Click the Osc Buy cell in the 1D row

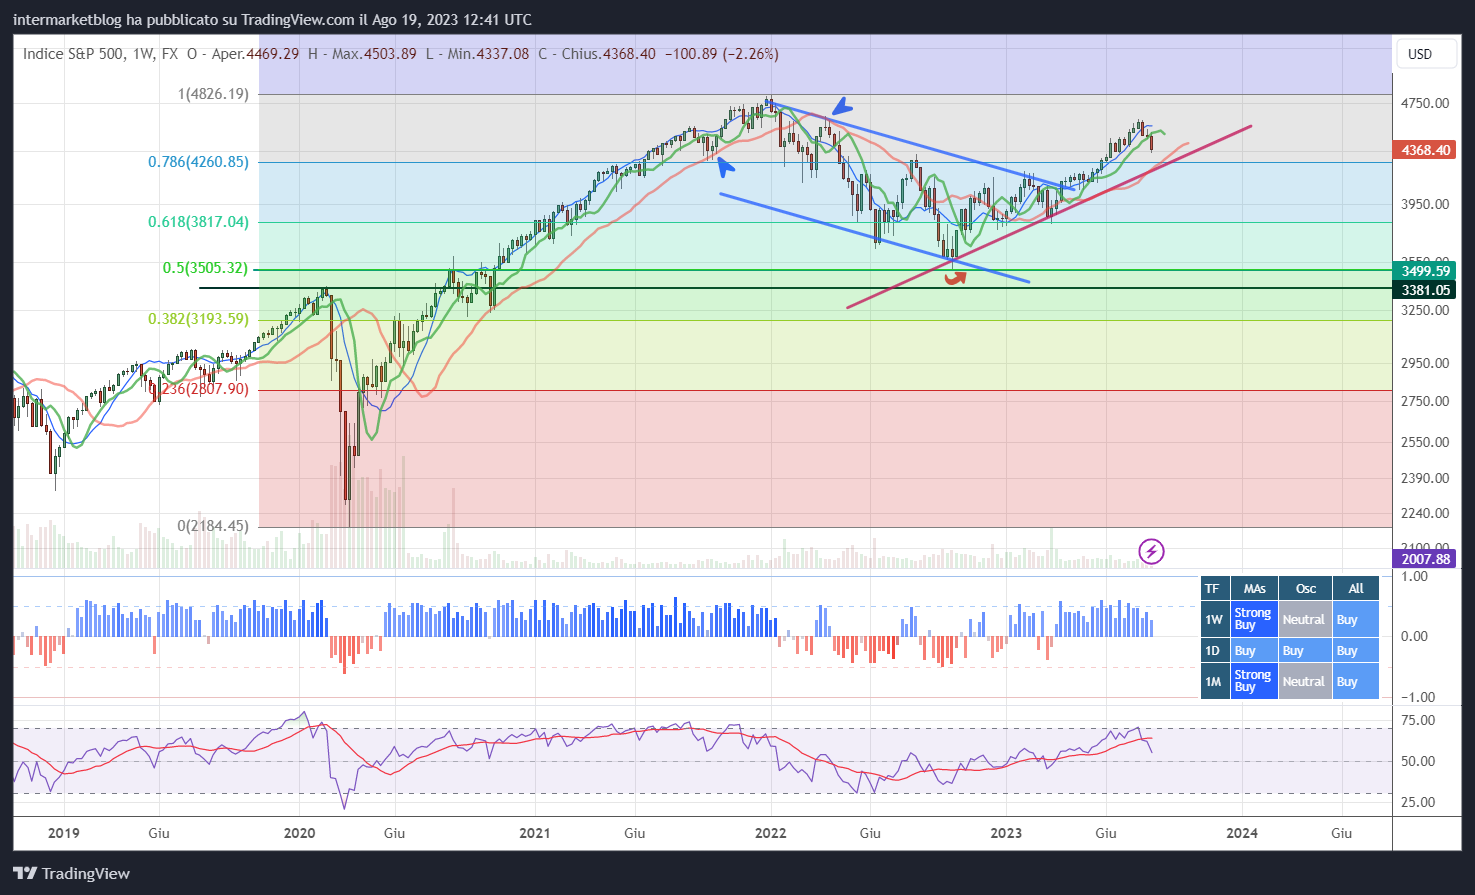point(1305,651)
